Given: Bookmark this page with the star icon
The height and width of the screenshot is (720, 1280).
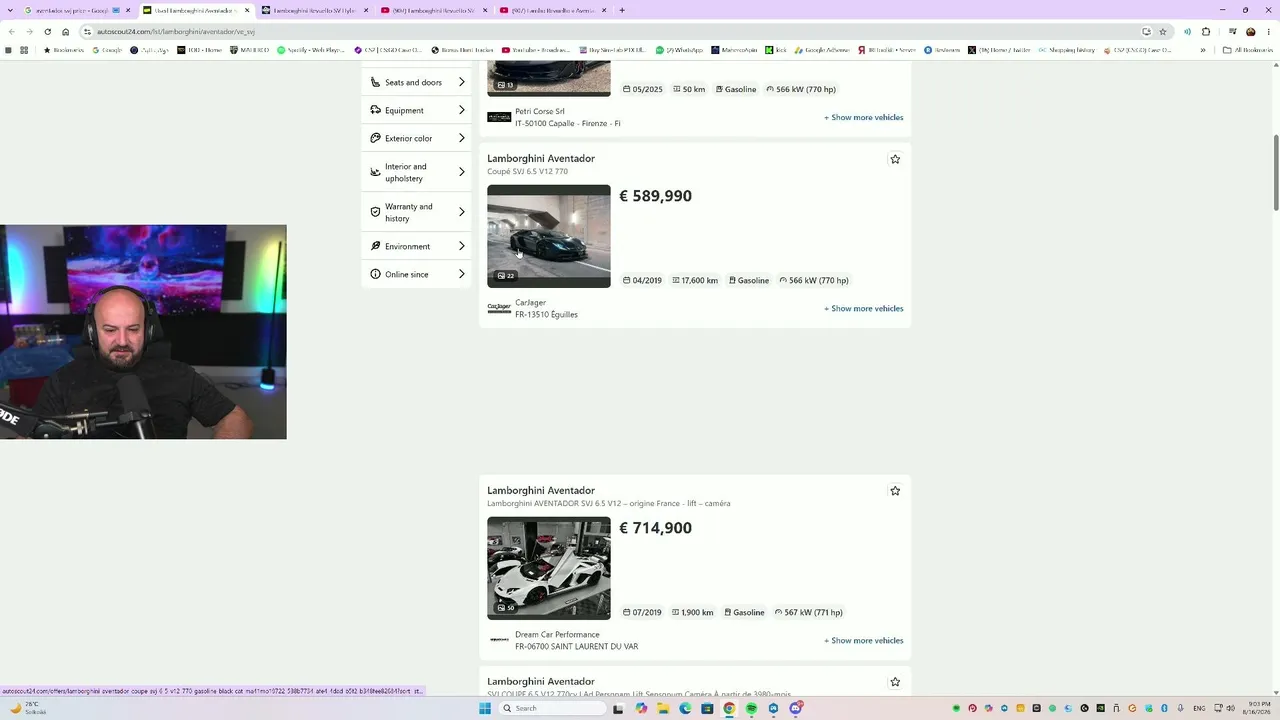Looking at the screenshot, I should point(1162,31).
